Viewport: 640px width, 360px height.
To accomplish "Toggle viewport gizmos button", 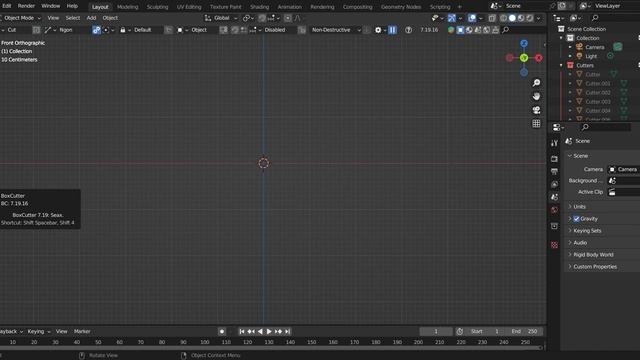I will pos(452,18).
